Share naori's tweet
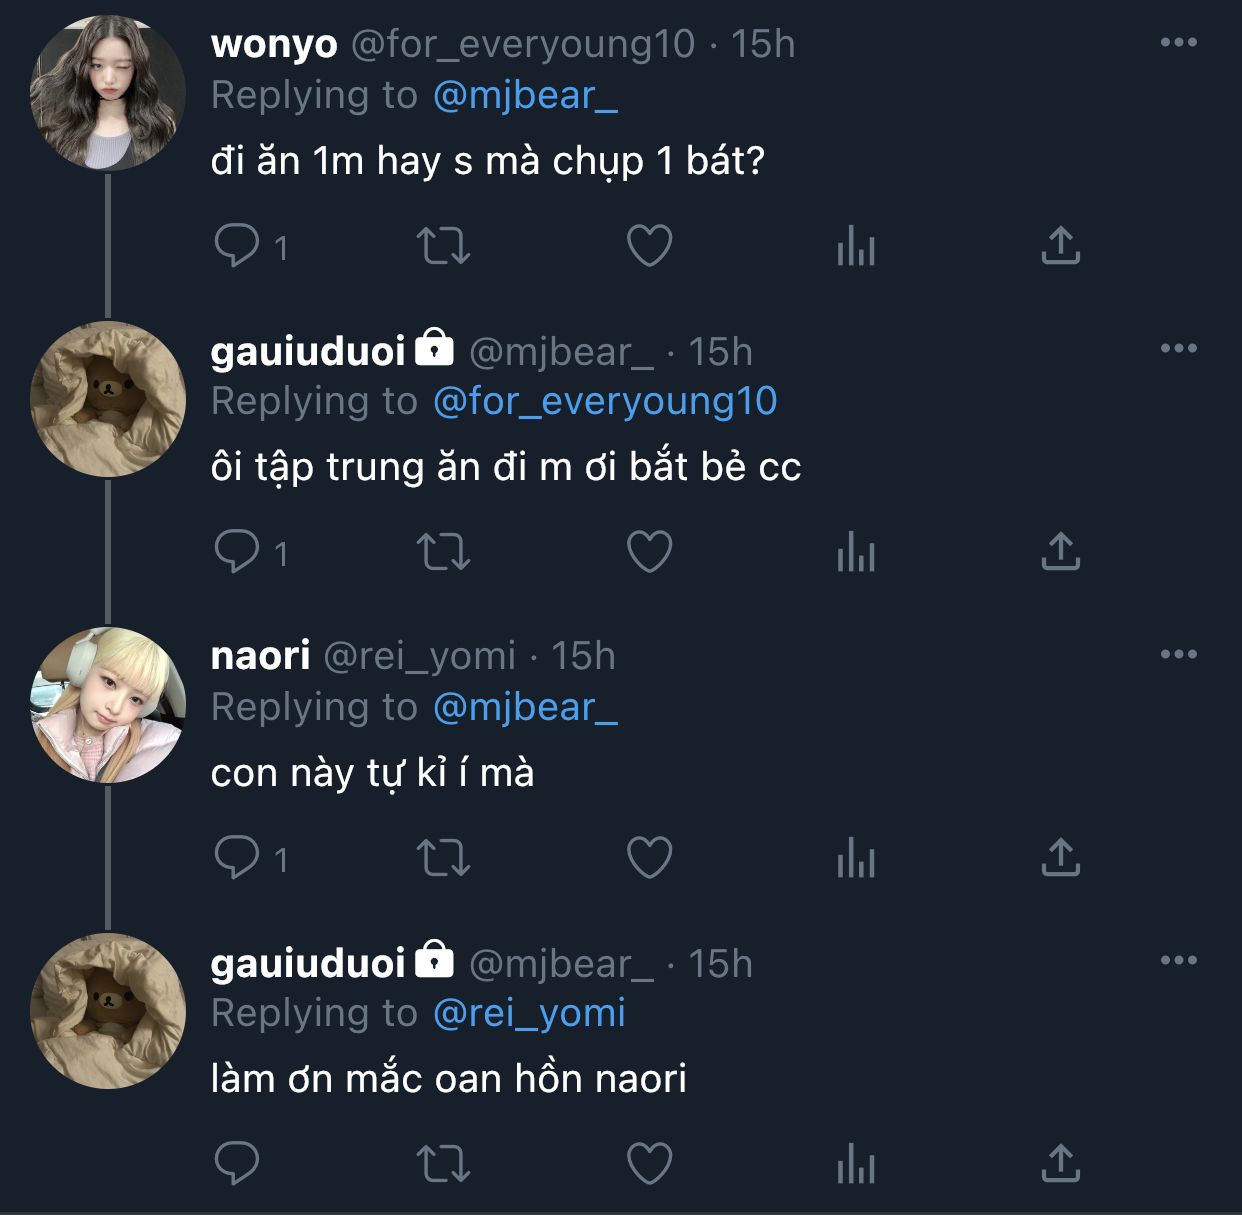 [1061, 858]
